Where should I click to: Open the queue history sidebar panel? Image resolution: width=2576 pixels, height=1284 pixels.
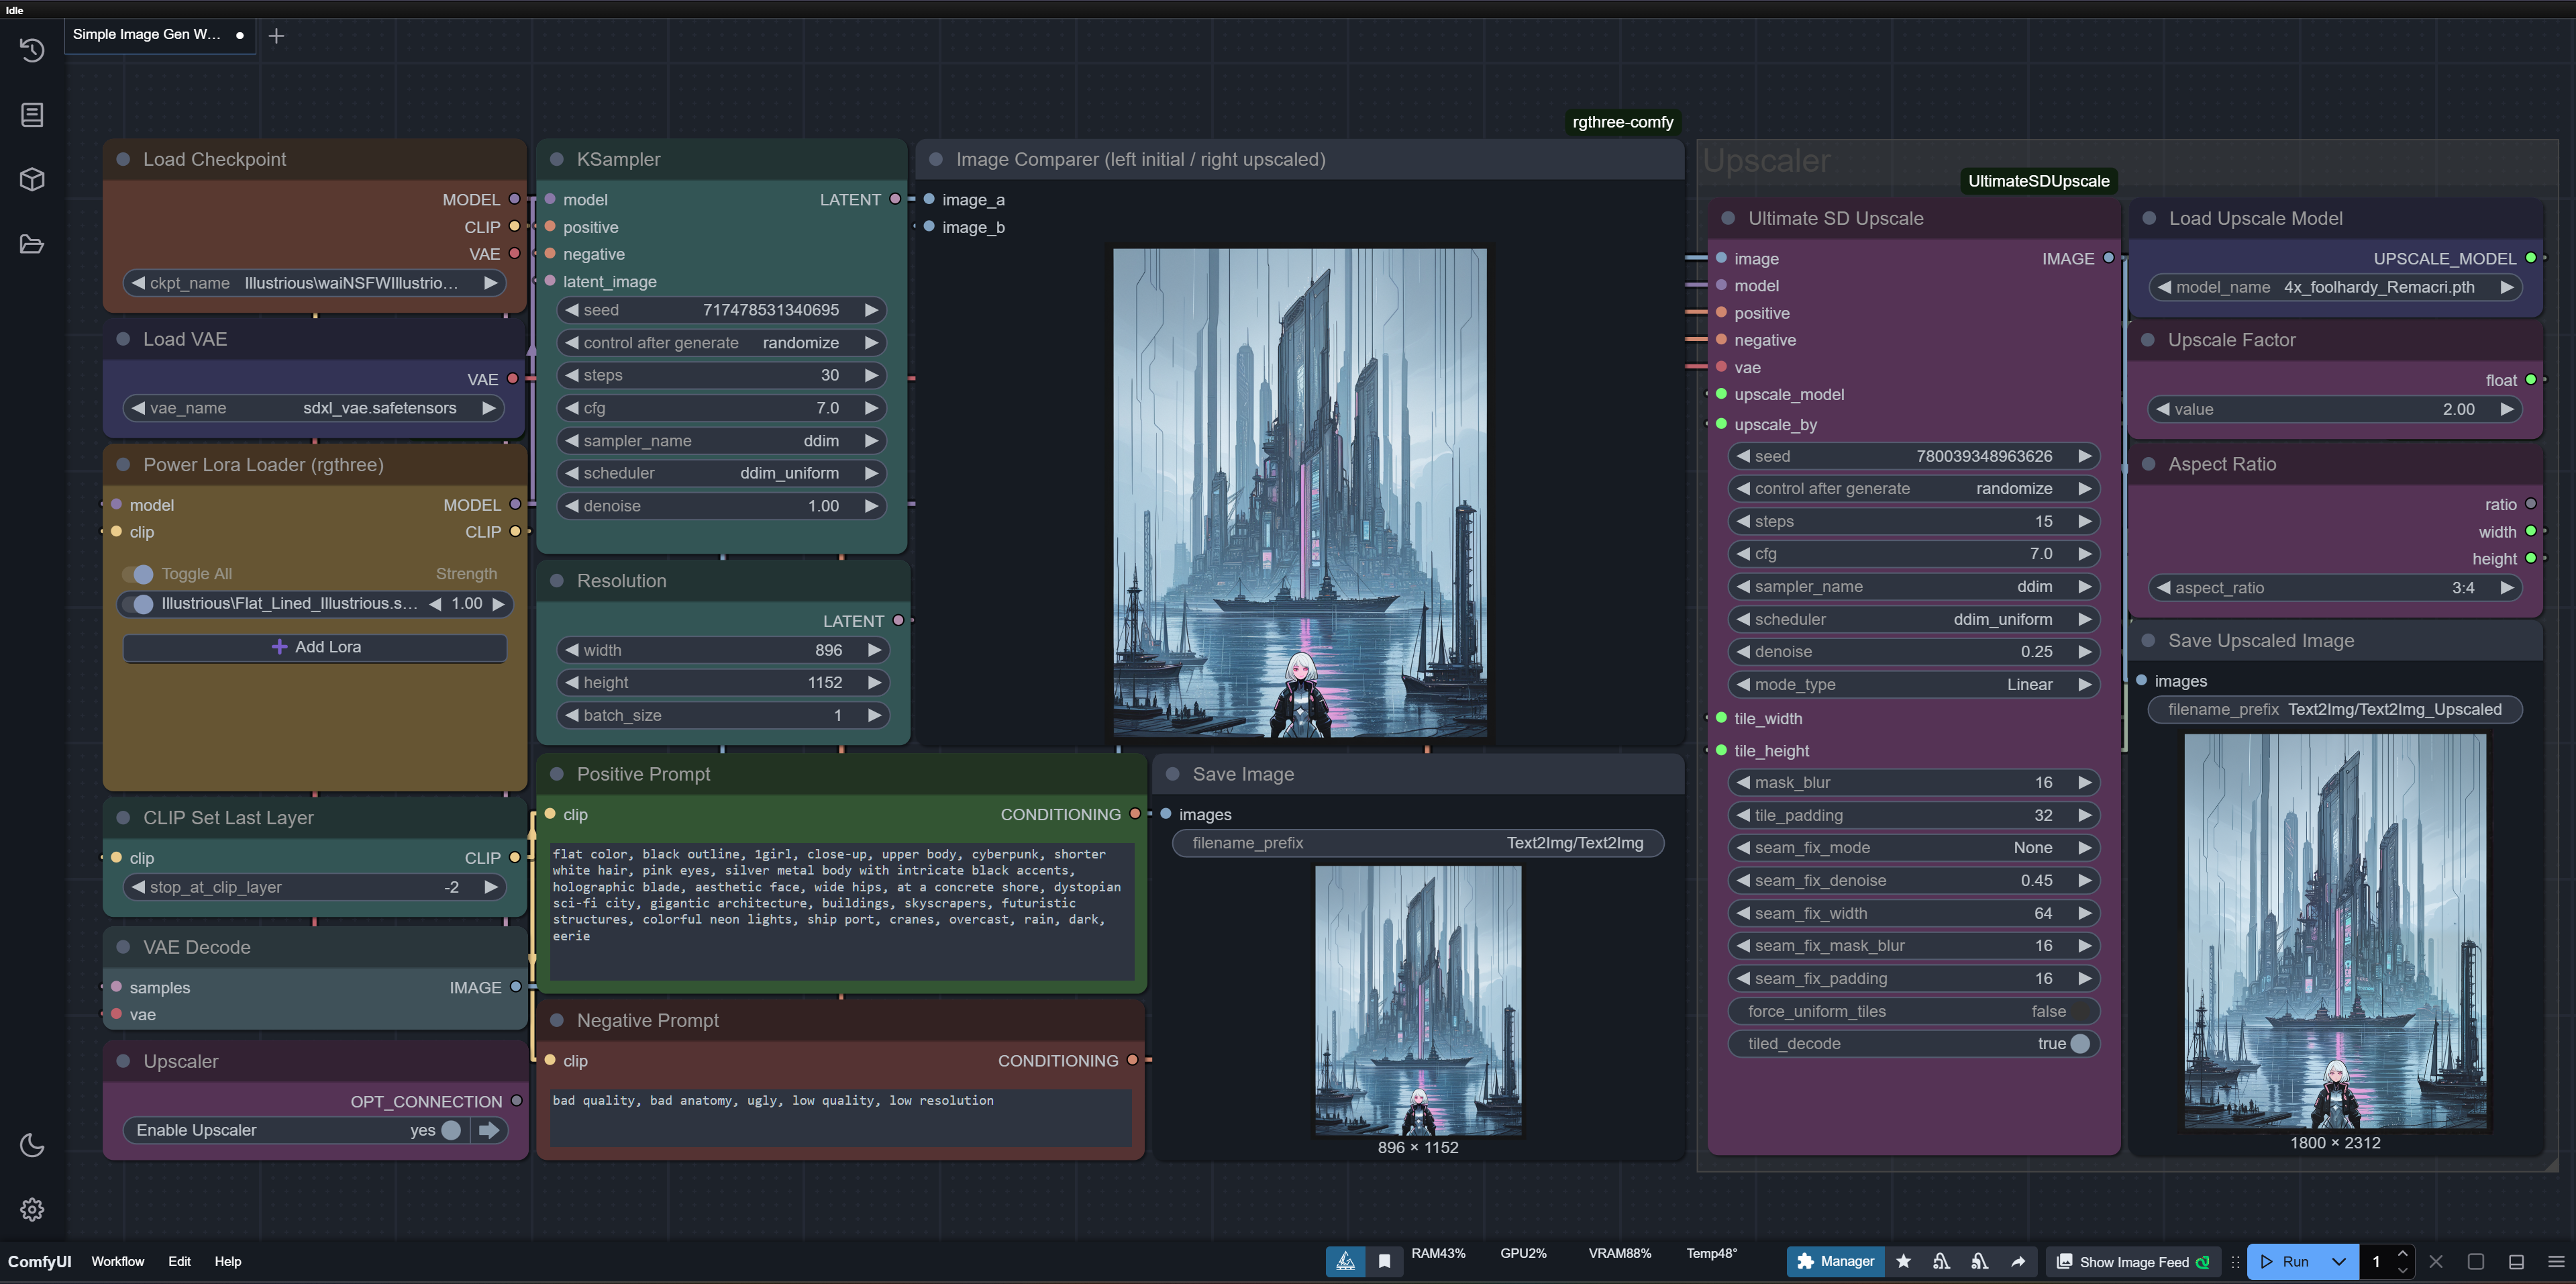point(32,50)
